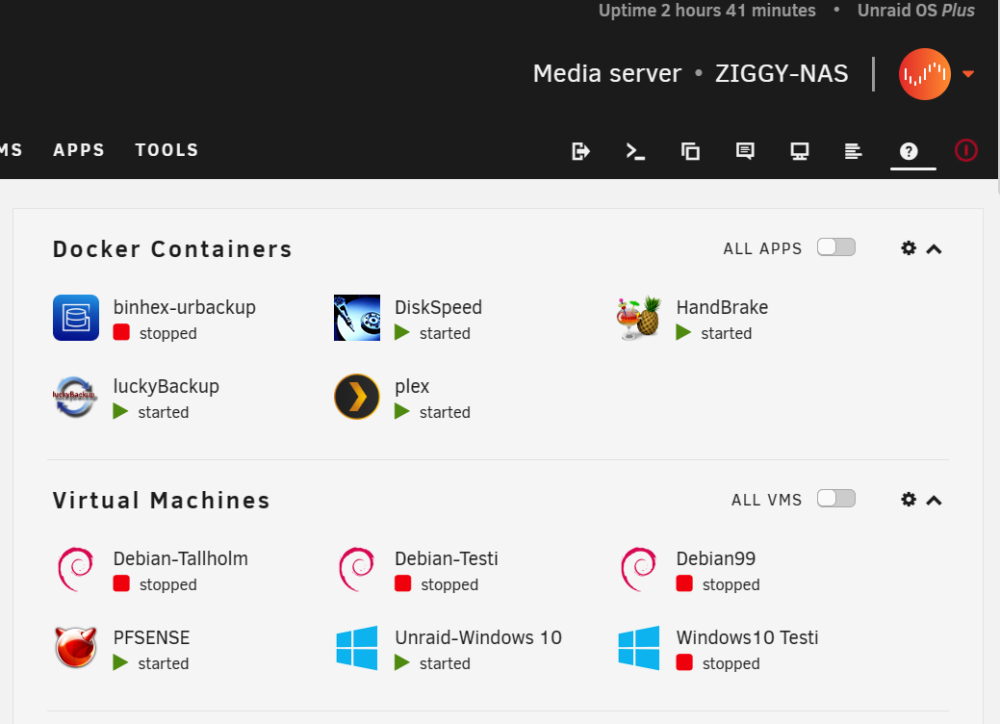The width and height of the screenshot is (1000, 724).
Task: Click the red power icon
Action: (x=966, y=151)
